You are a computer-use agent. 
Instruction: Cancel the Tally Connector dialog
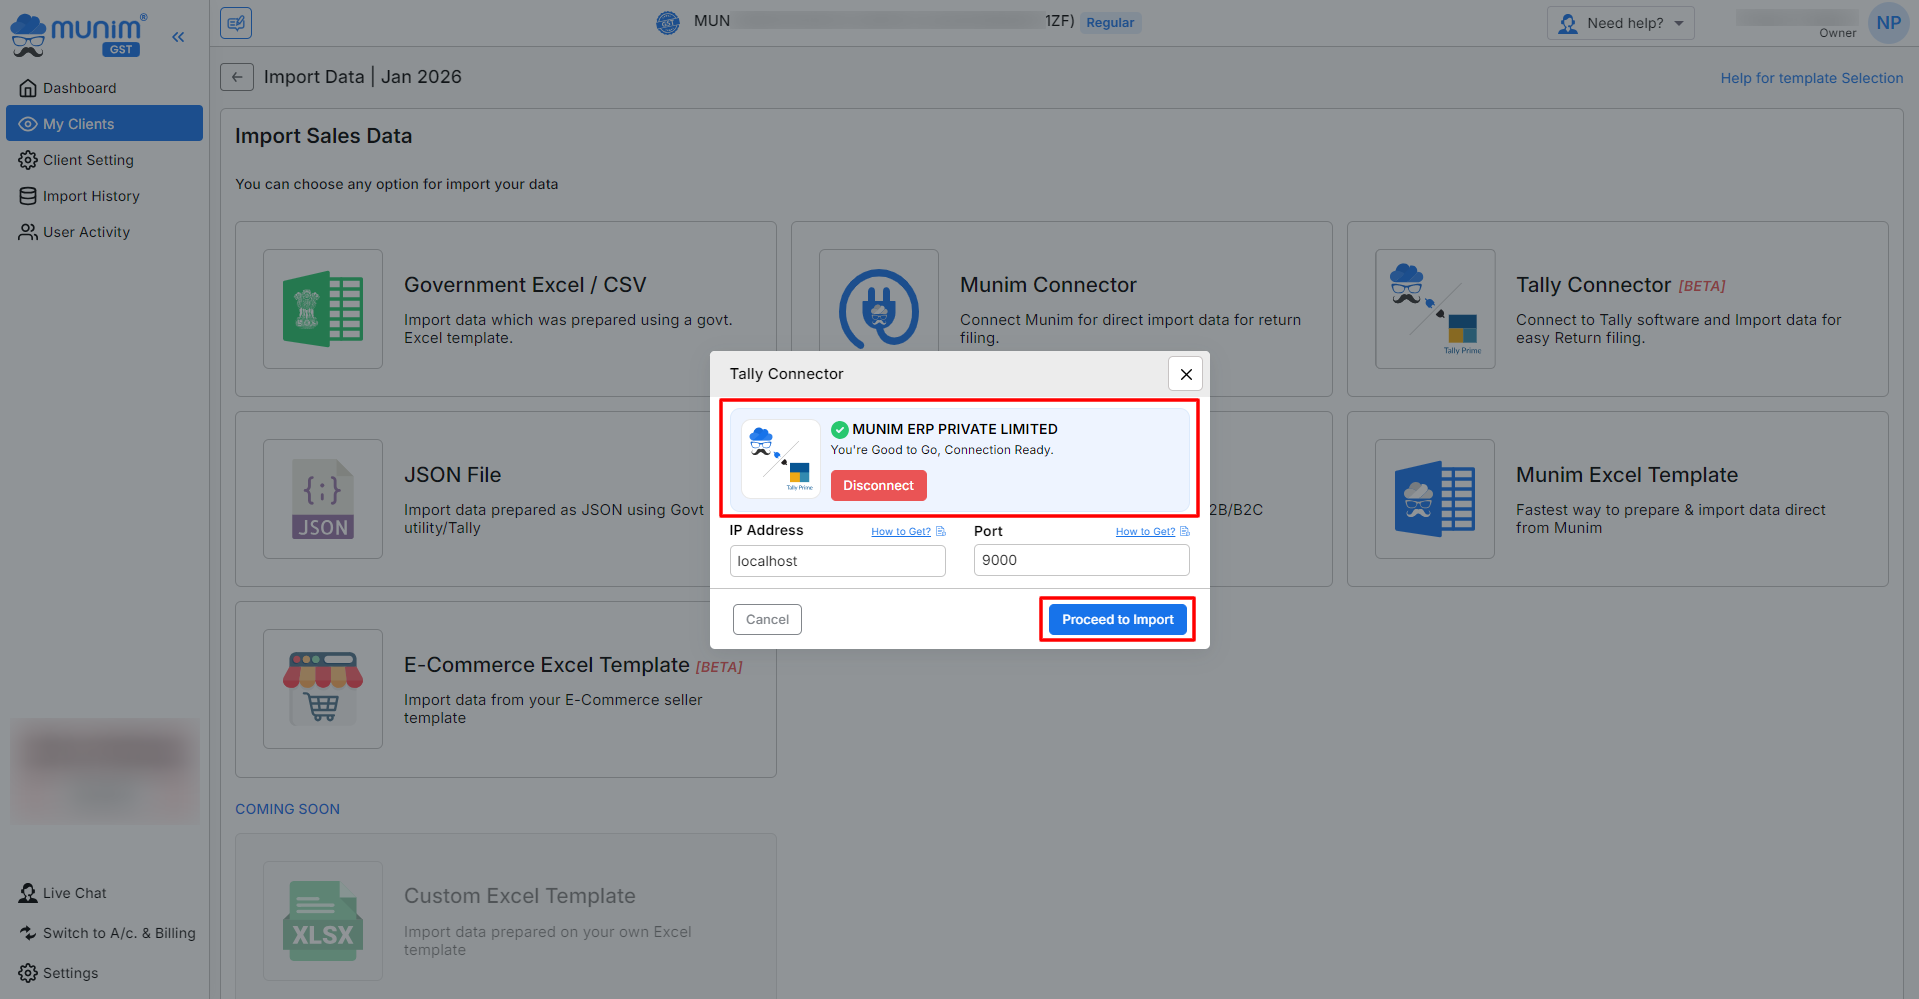coord(767,620)
